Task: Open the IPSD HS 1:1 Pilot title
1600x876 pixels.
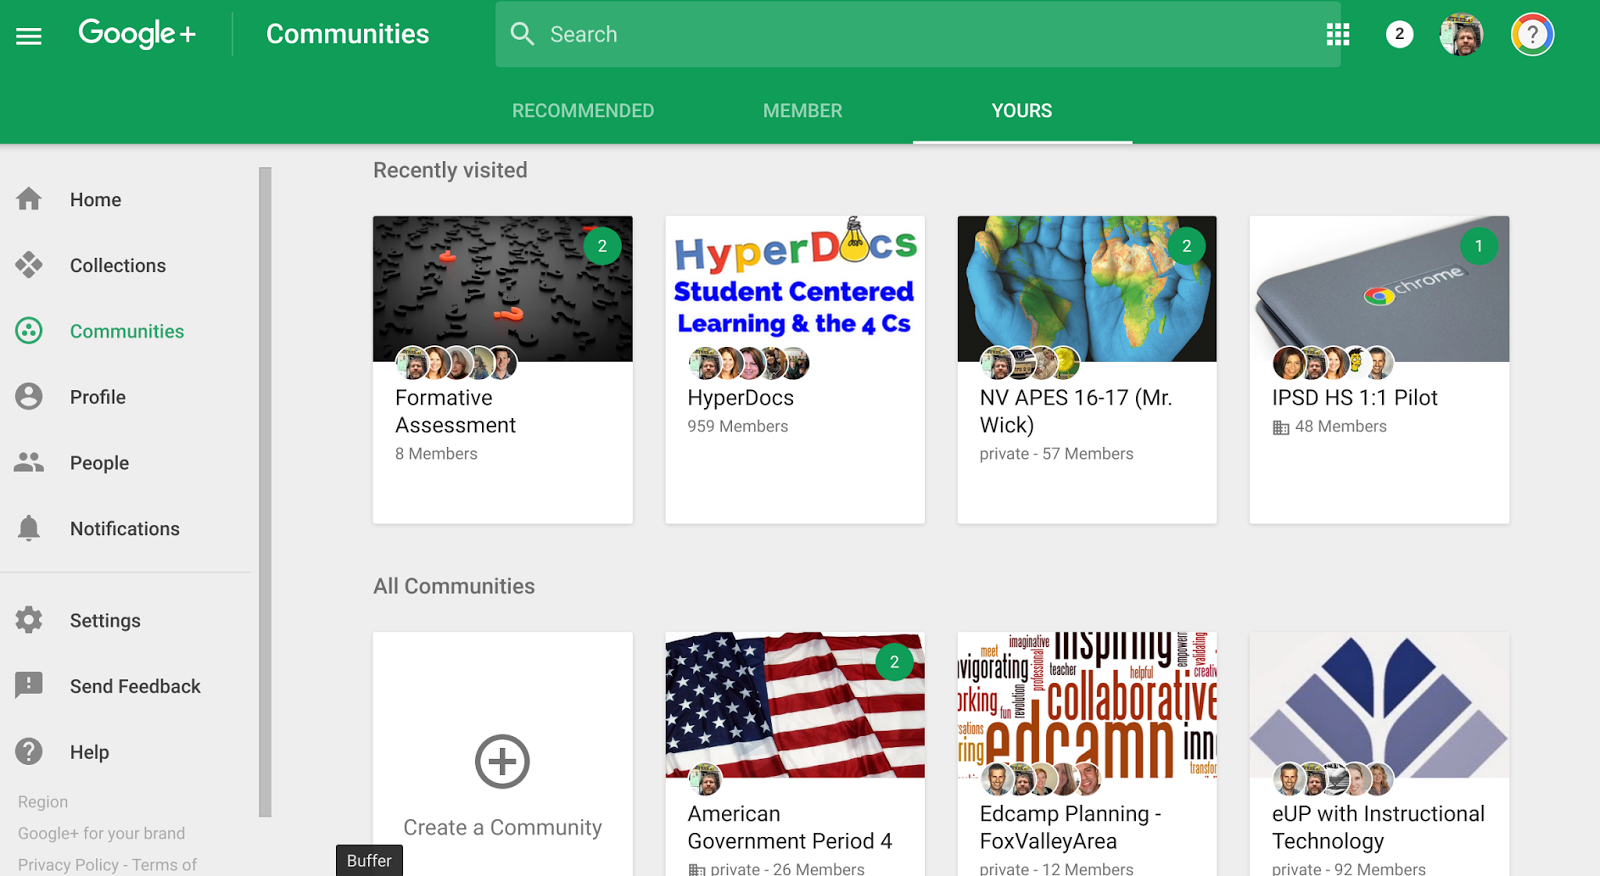Action: (1355, 398)
